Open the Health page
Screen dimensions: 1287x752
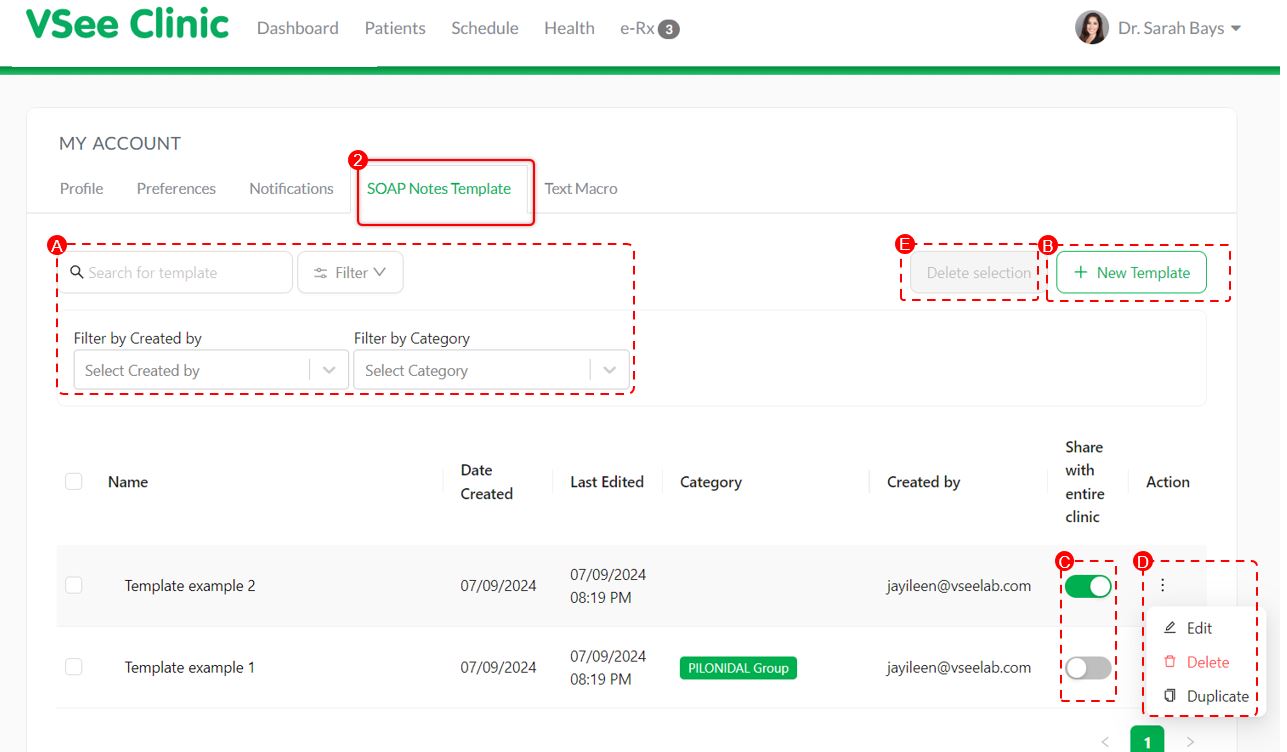pos(569,28)
